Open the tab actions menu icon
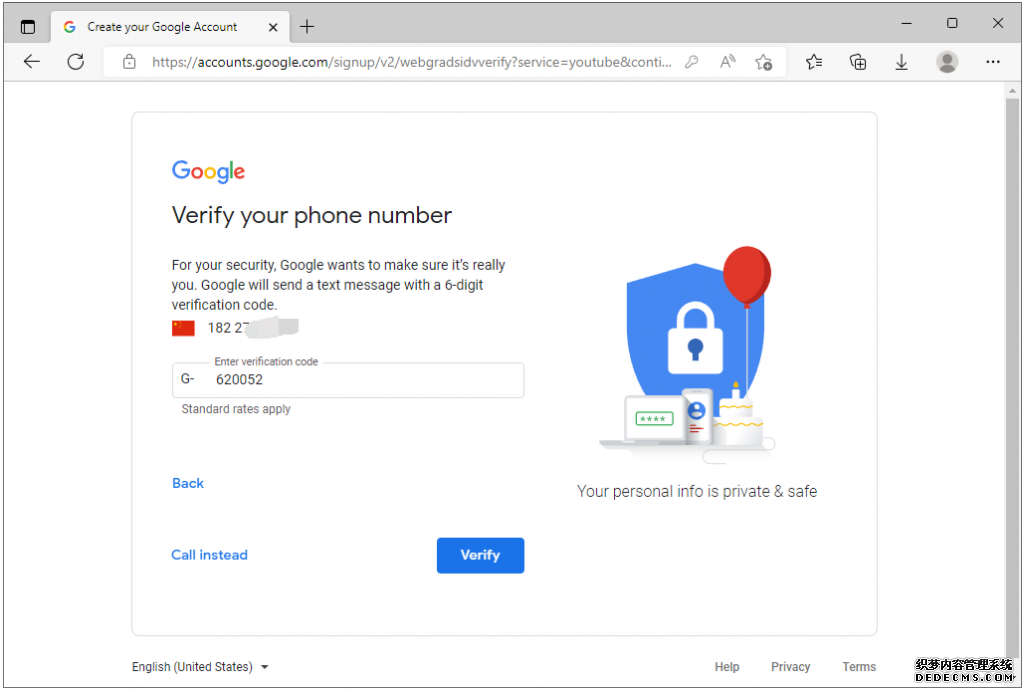This screenshot has height=692, width=1024. (27, 27)
